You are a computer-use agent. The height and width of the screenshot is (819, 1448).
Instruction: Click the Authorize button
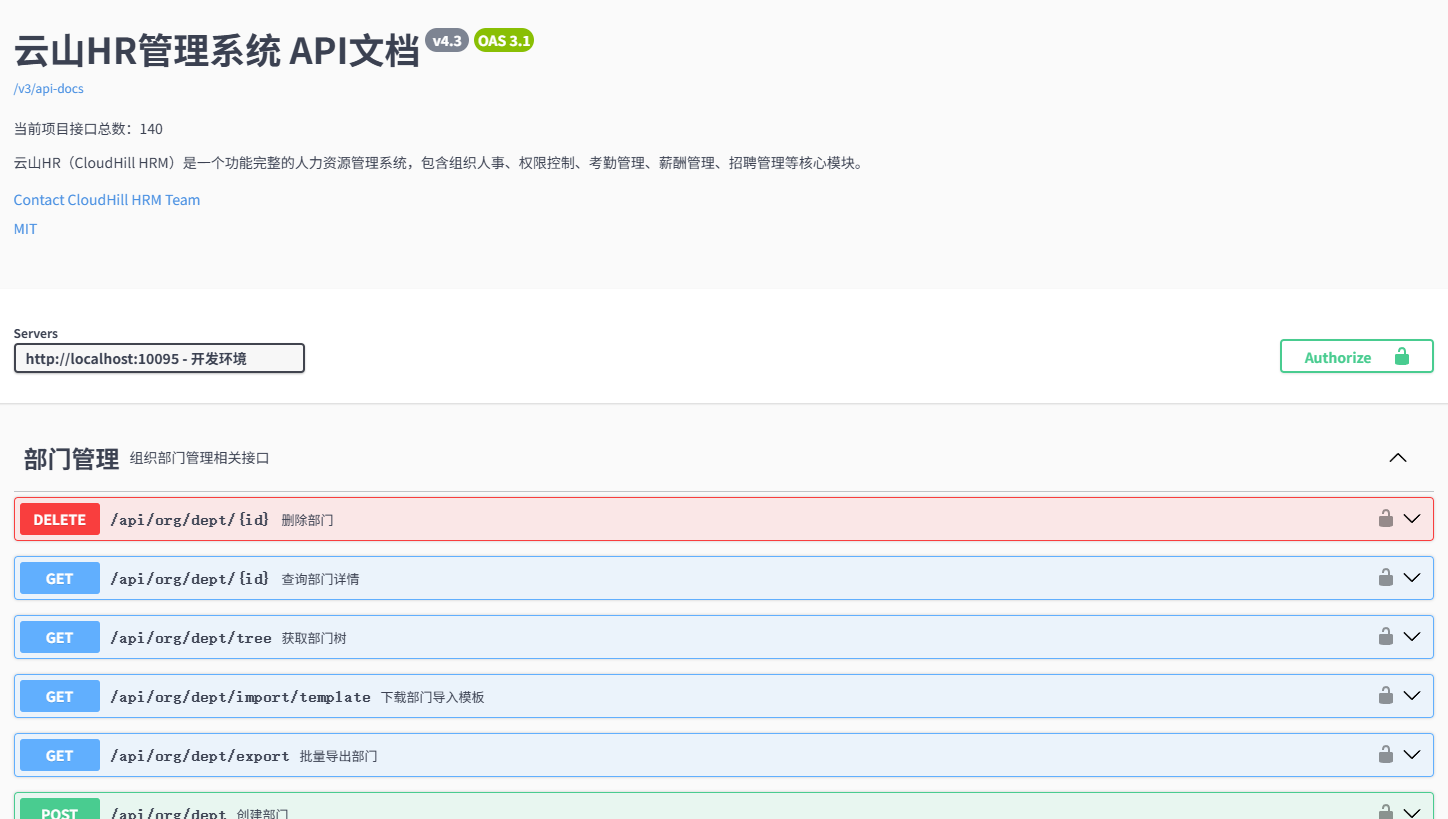[x=1356, y=356]
